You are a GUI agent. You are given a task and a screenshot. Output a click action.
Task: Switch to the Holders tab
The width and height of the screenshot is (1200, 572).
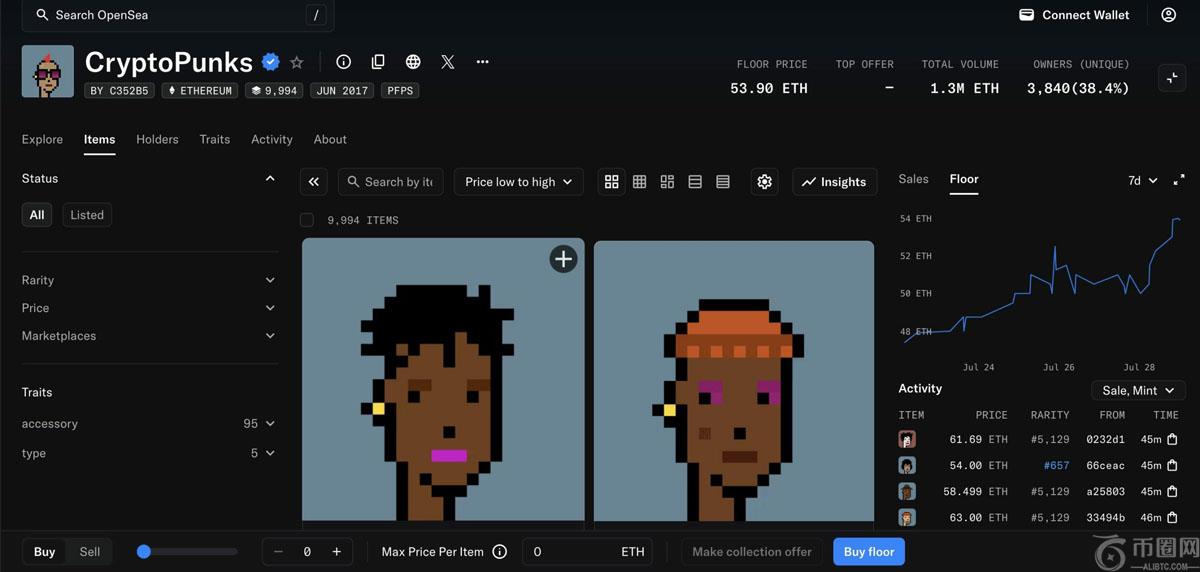(x=157, y=140)
